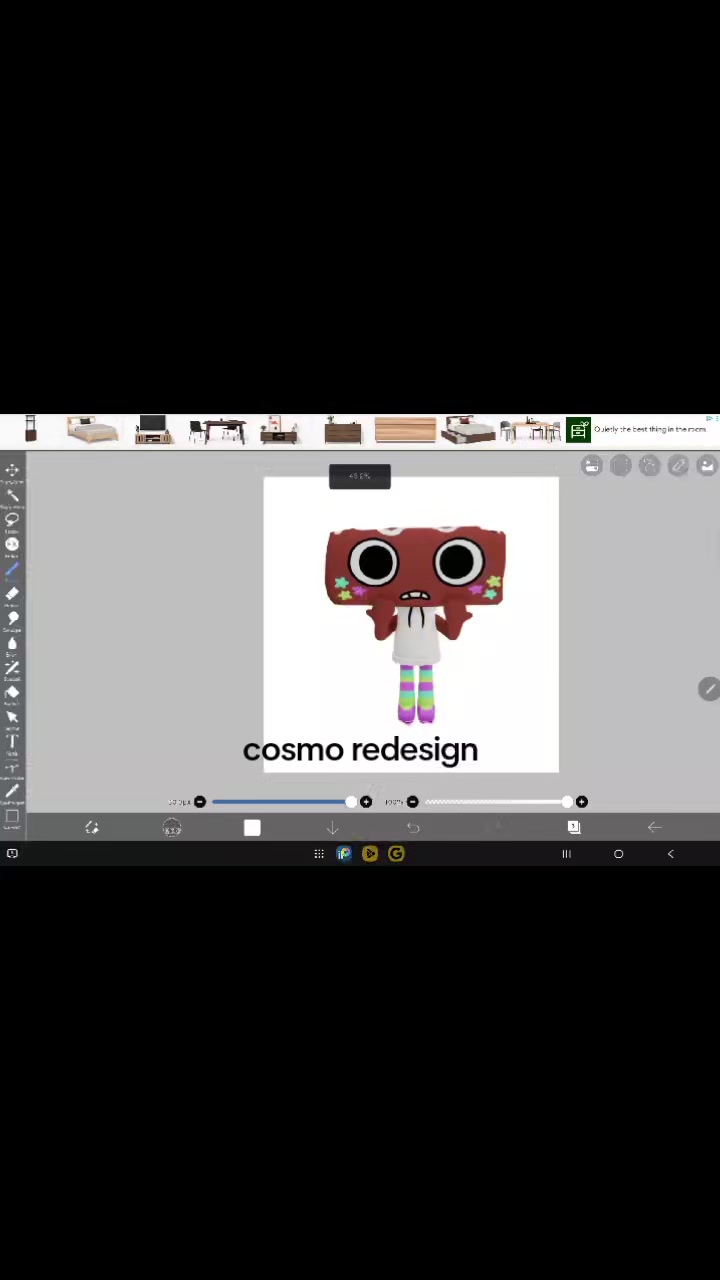Tap the screen capture icon in taskbar
The height and width of the screenshot is (1280, 720).
[12, 853]
